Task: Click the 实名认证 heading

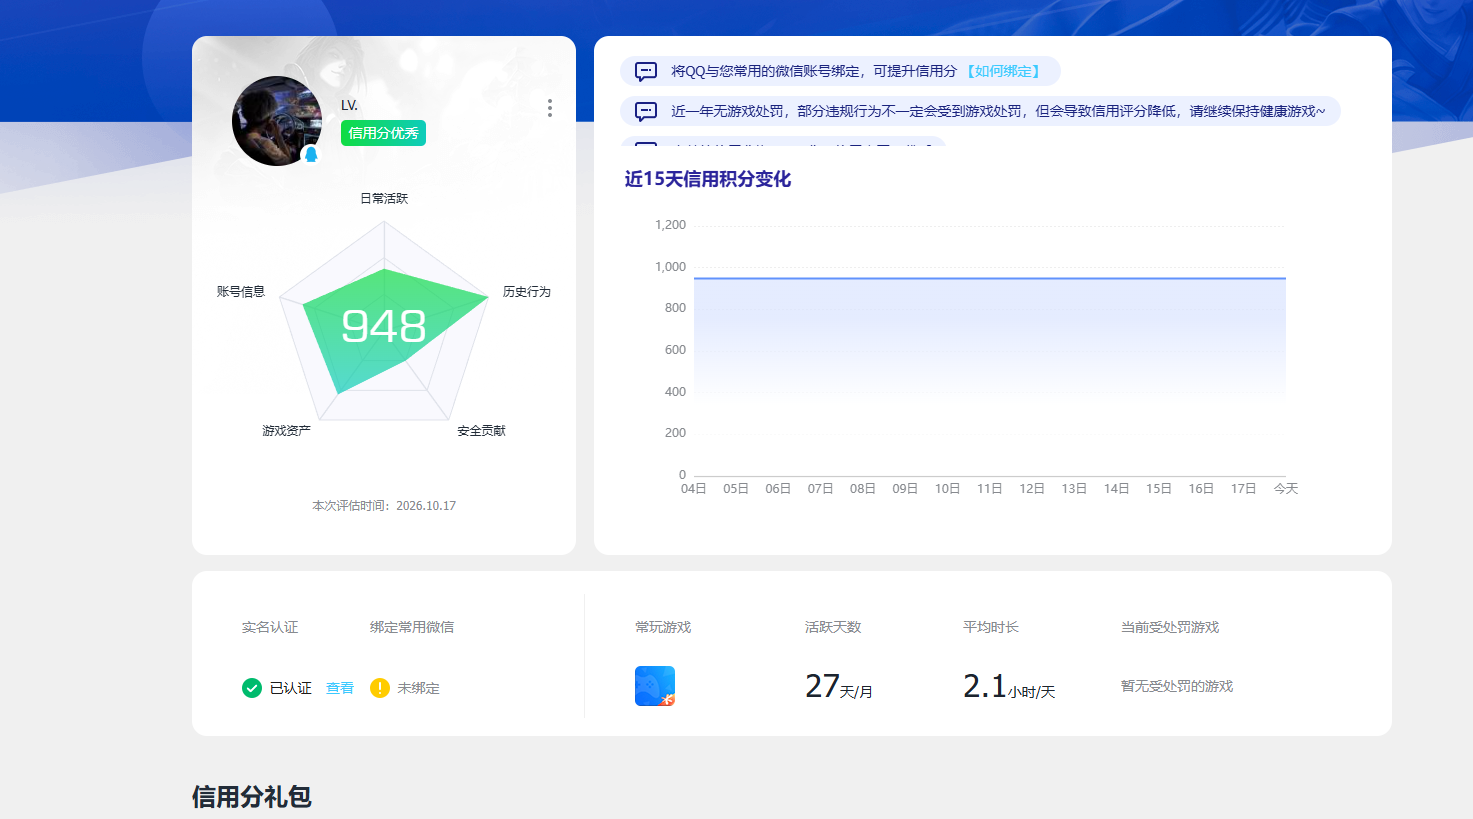Action: (270, 627)
